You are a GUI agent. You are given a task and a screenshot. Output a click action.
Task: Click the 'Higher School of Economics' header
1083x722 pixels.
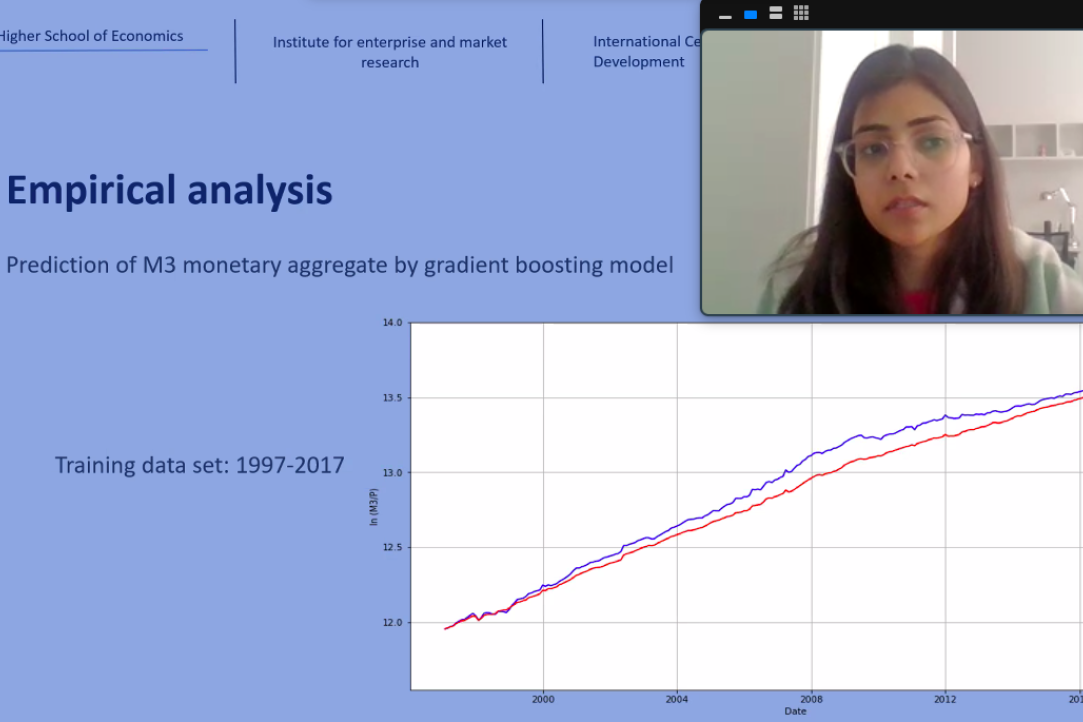90,36
